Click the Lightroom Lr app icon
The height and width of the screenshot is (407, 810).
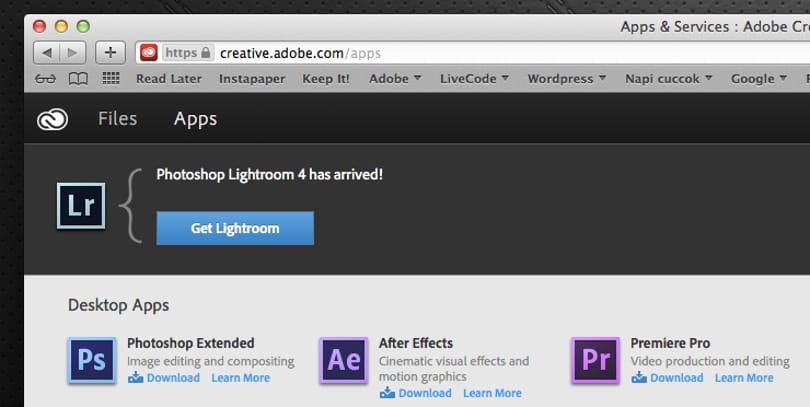coord(81,206)
